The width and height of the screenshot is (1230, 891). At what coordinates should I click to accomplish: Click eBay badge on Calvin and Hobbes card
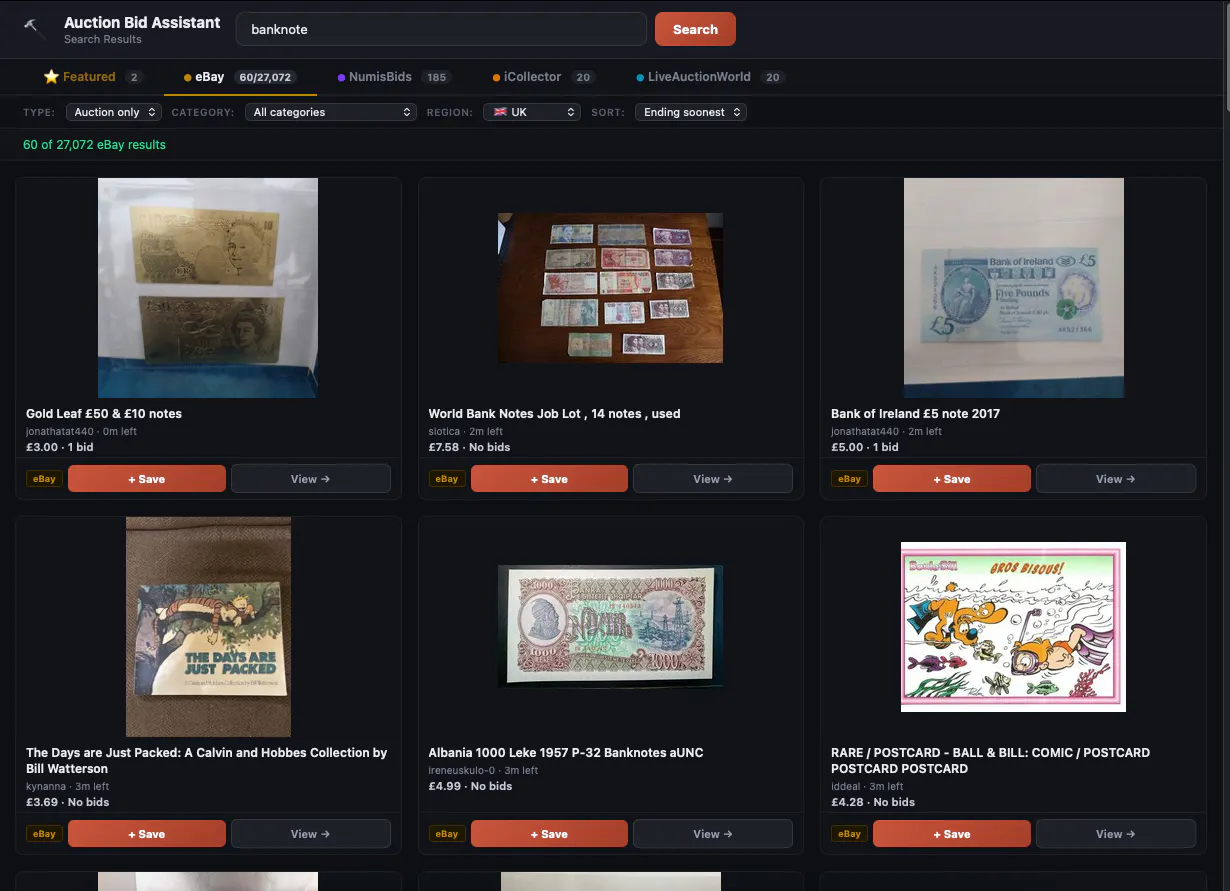(44, 834)
